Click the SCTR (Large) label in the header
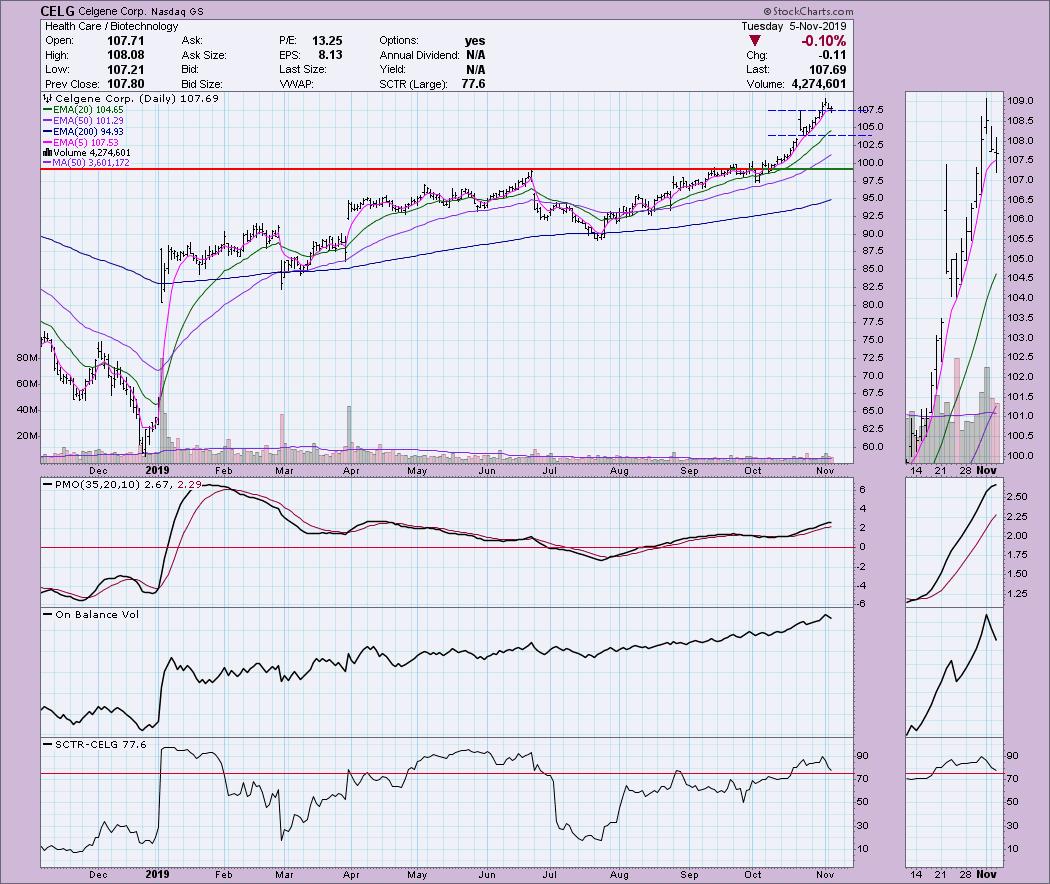 pos(412,84)
